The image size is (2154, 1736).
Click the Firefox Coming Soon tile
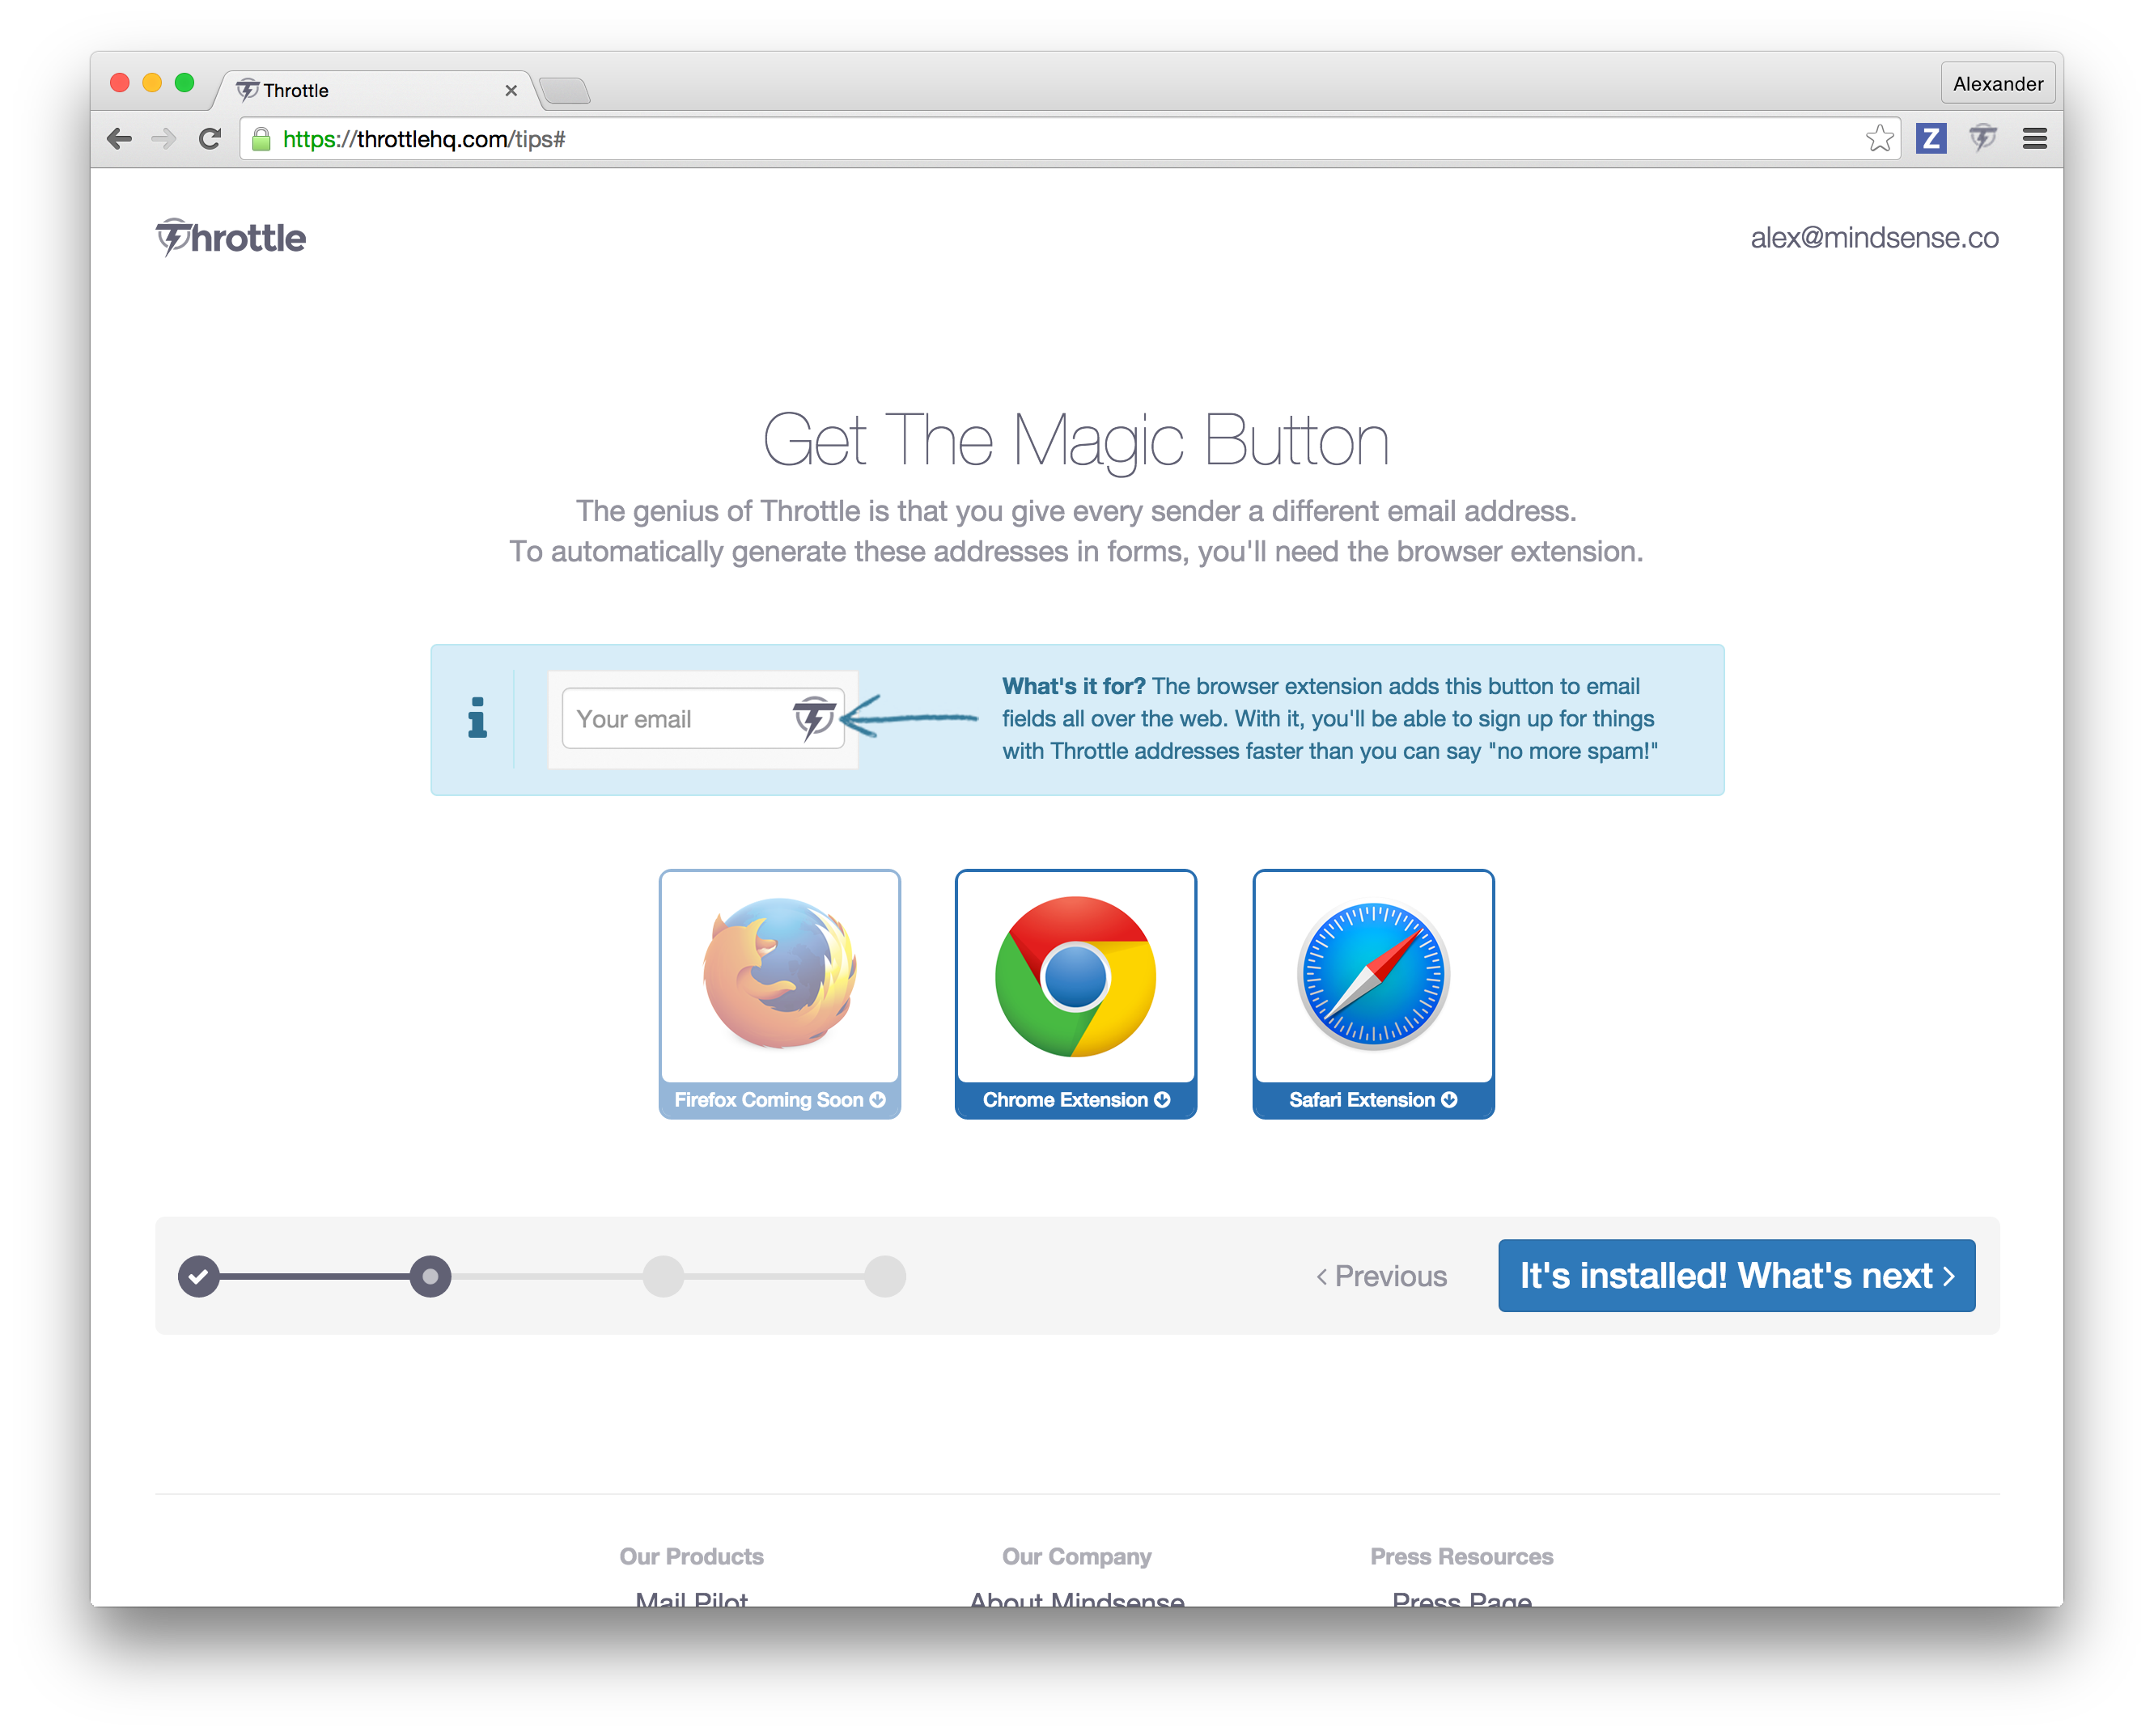click(x=779, y=993)
